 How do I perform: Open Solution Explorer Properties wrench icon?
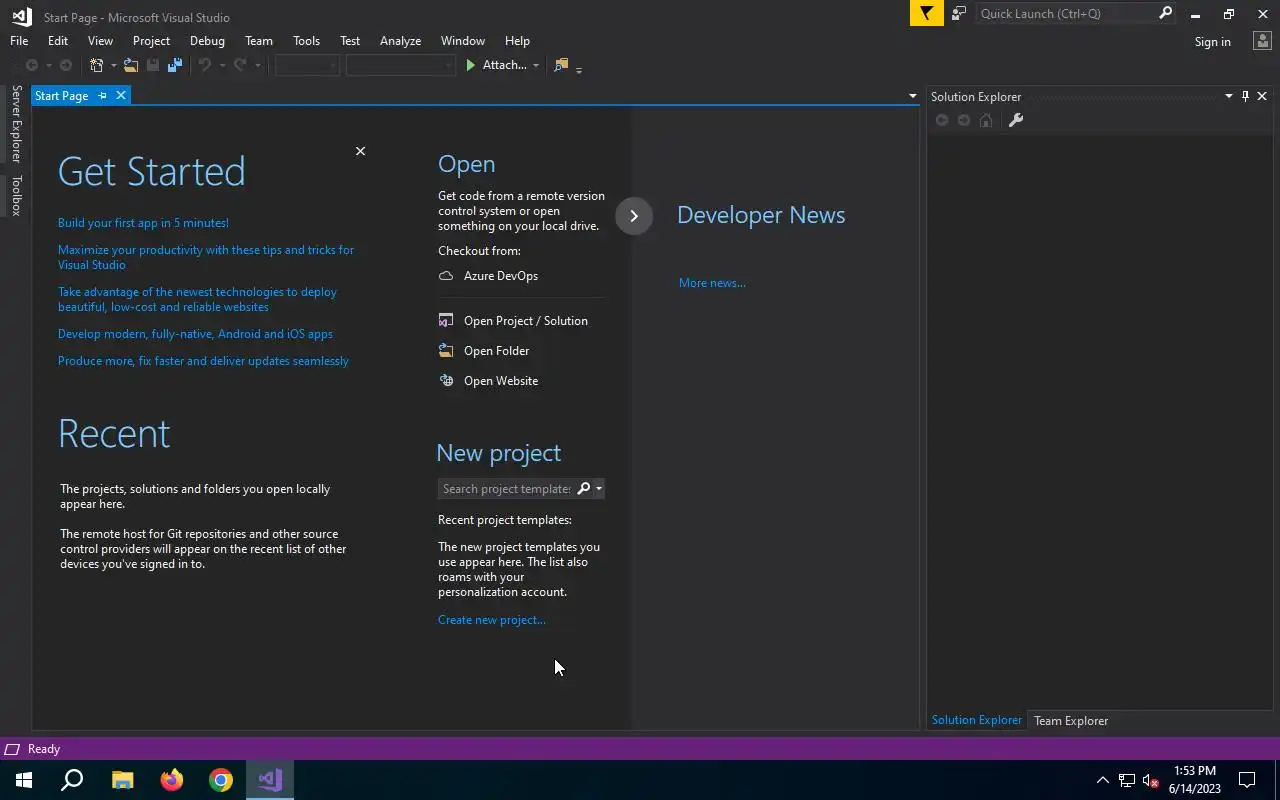[x=1015, y=120]
